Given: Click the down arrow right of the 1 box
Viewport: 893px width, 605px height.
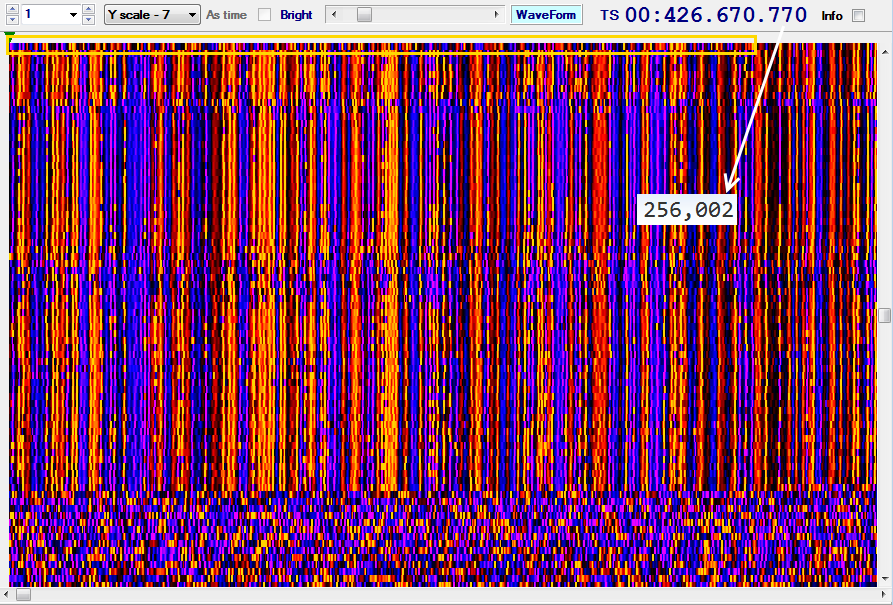Looking at the screenshot, I should click(88, 19).
